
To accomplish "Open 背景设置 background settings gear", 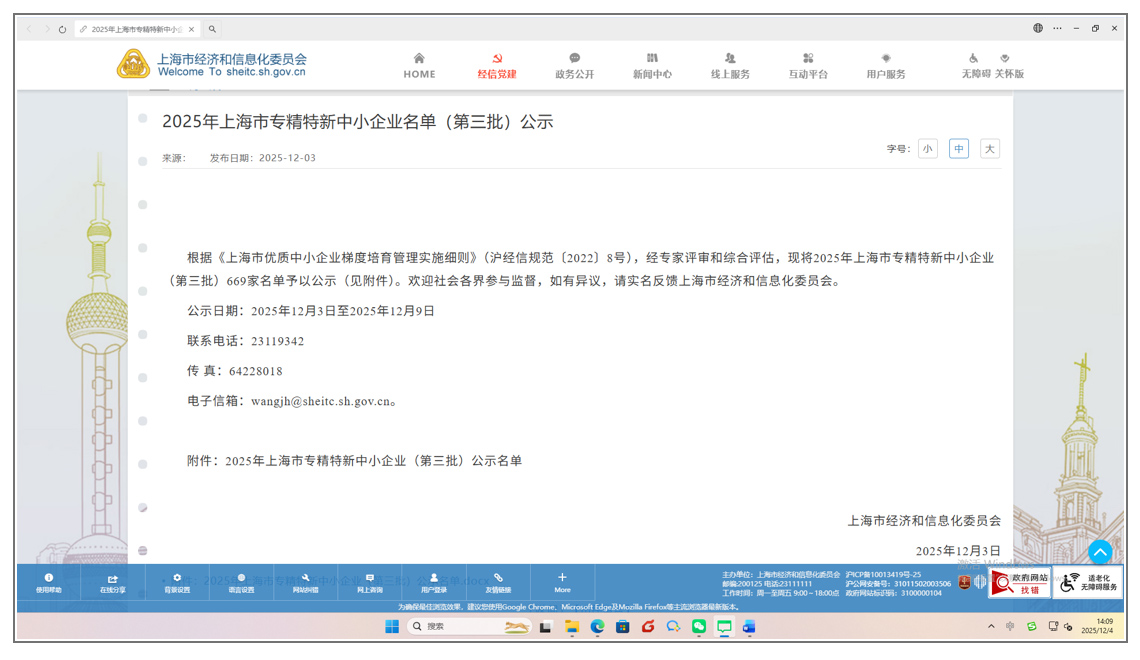I will (177, 582).
